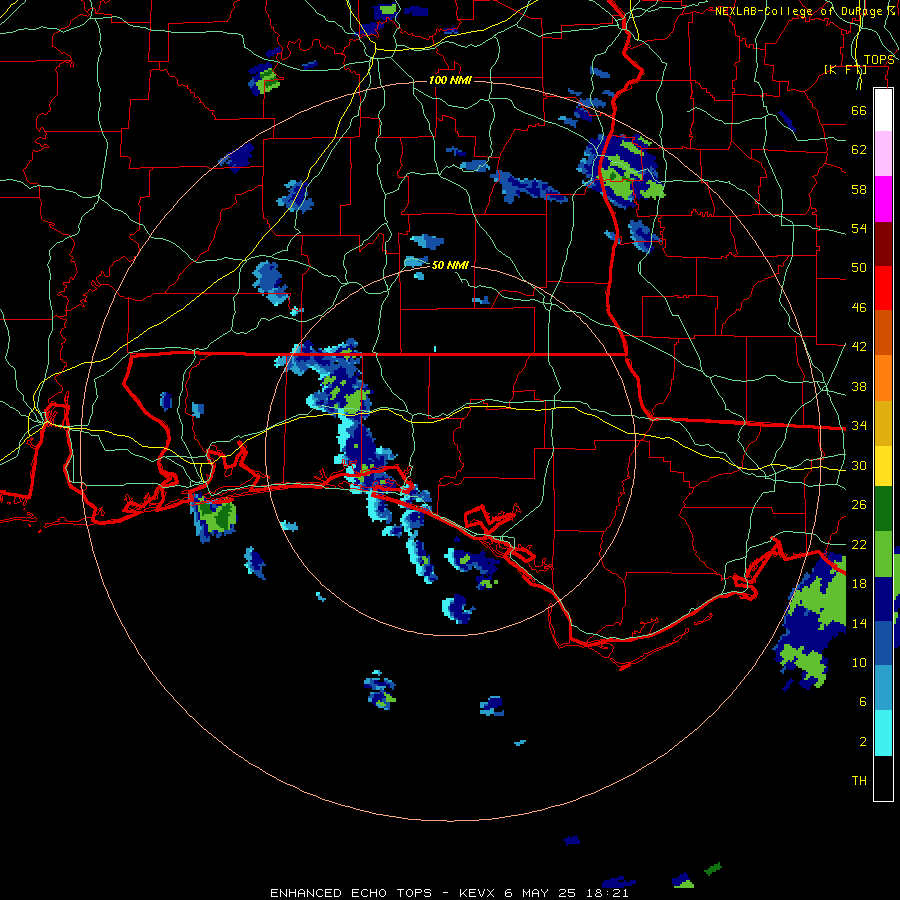The height and width of the screenshot is (900, 900).
Task: Click the 'NEXLAB-College of DuPage' header text
Action: (x=800, y=11)
